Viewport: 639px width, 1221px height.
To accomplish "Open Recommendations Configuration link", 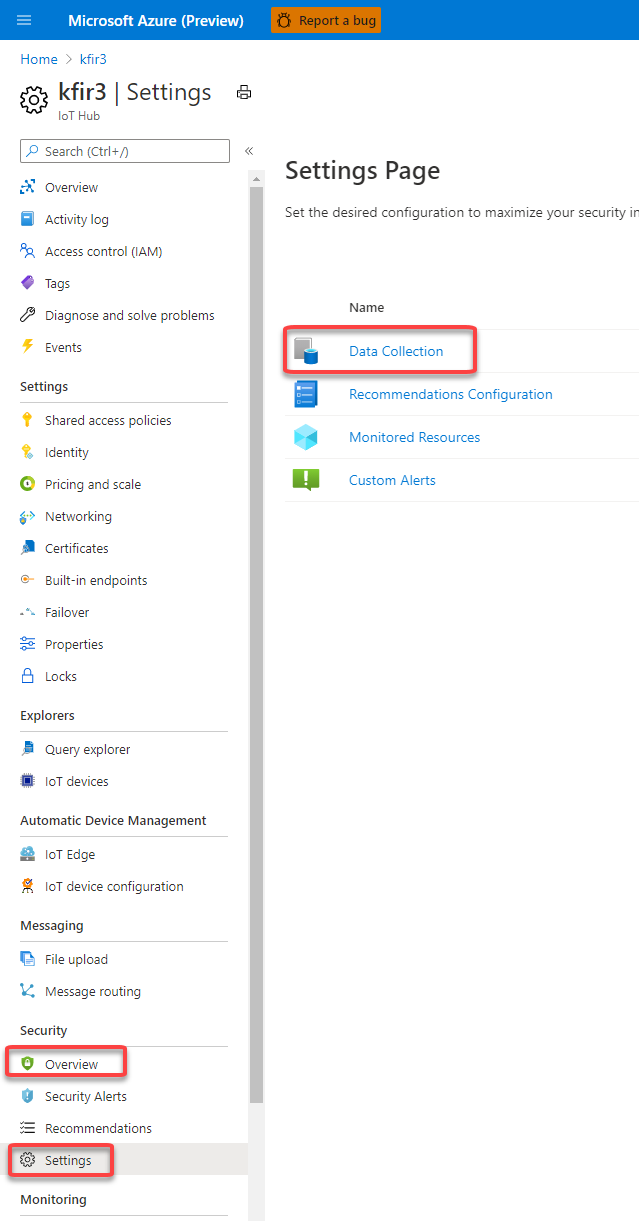I will click(451, 394).
